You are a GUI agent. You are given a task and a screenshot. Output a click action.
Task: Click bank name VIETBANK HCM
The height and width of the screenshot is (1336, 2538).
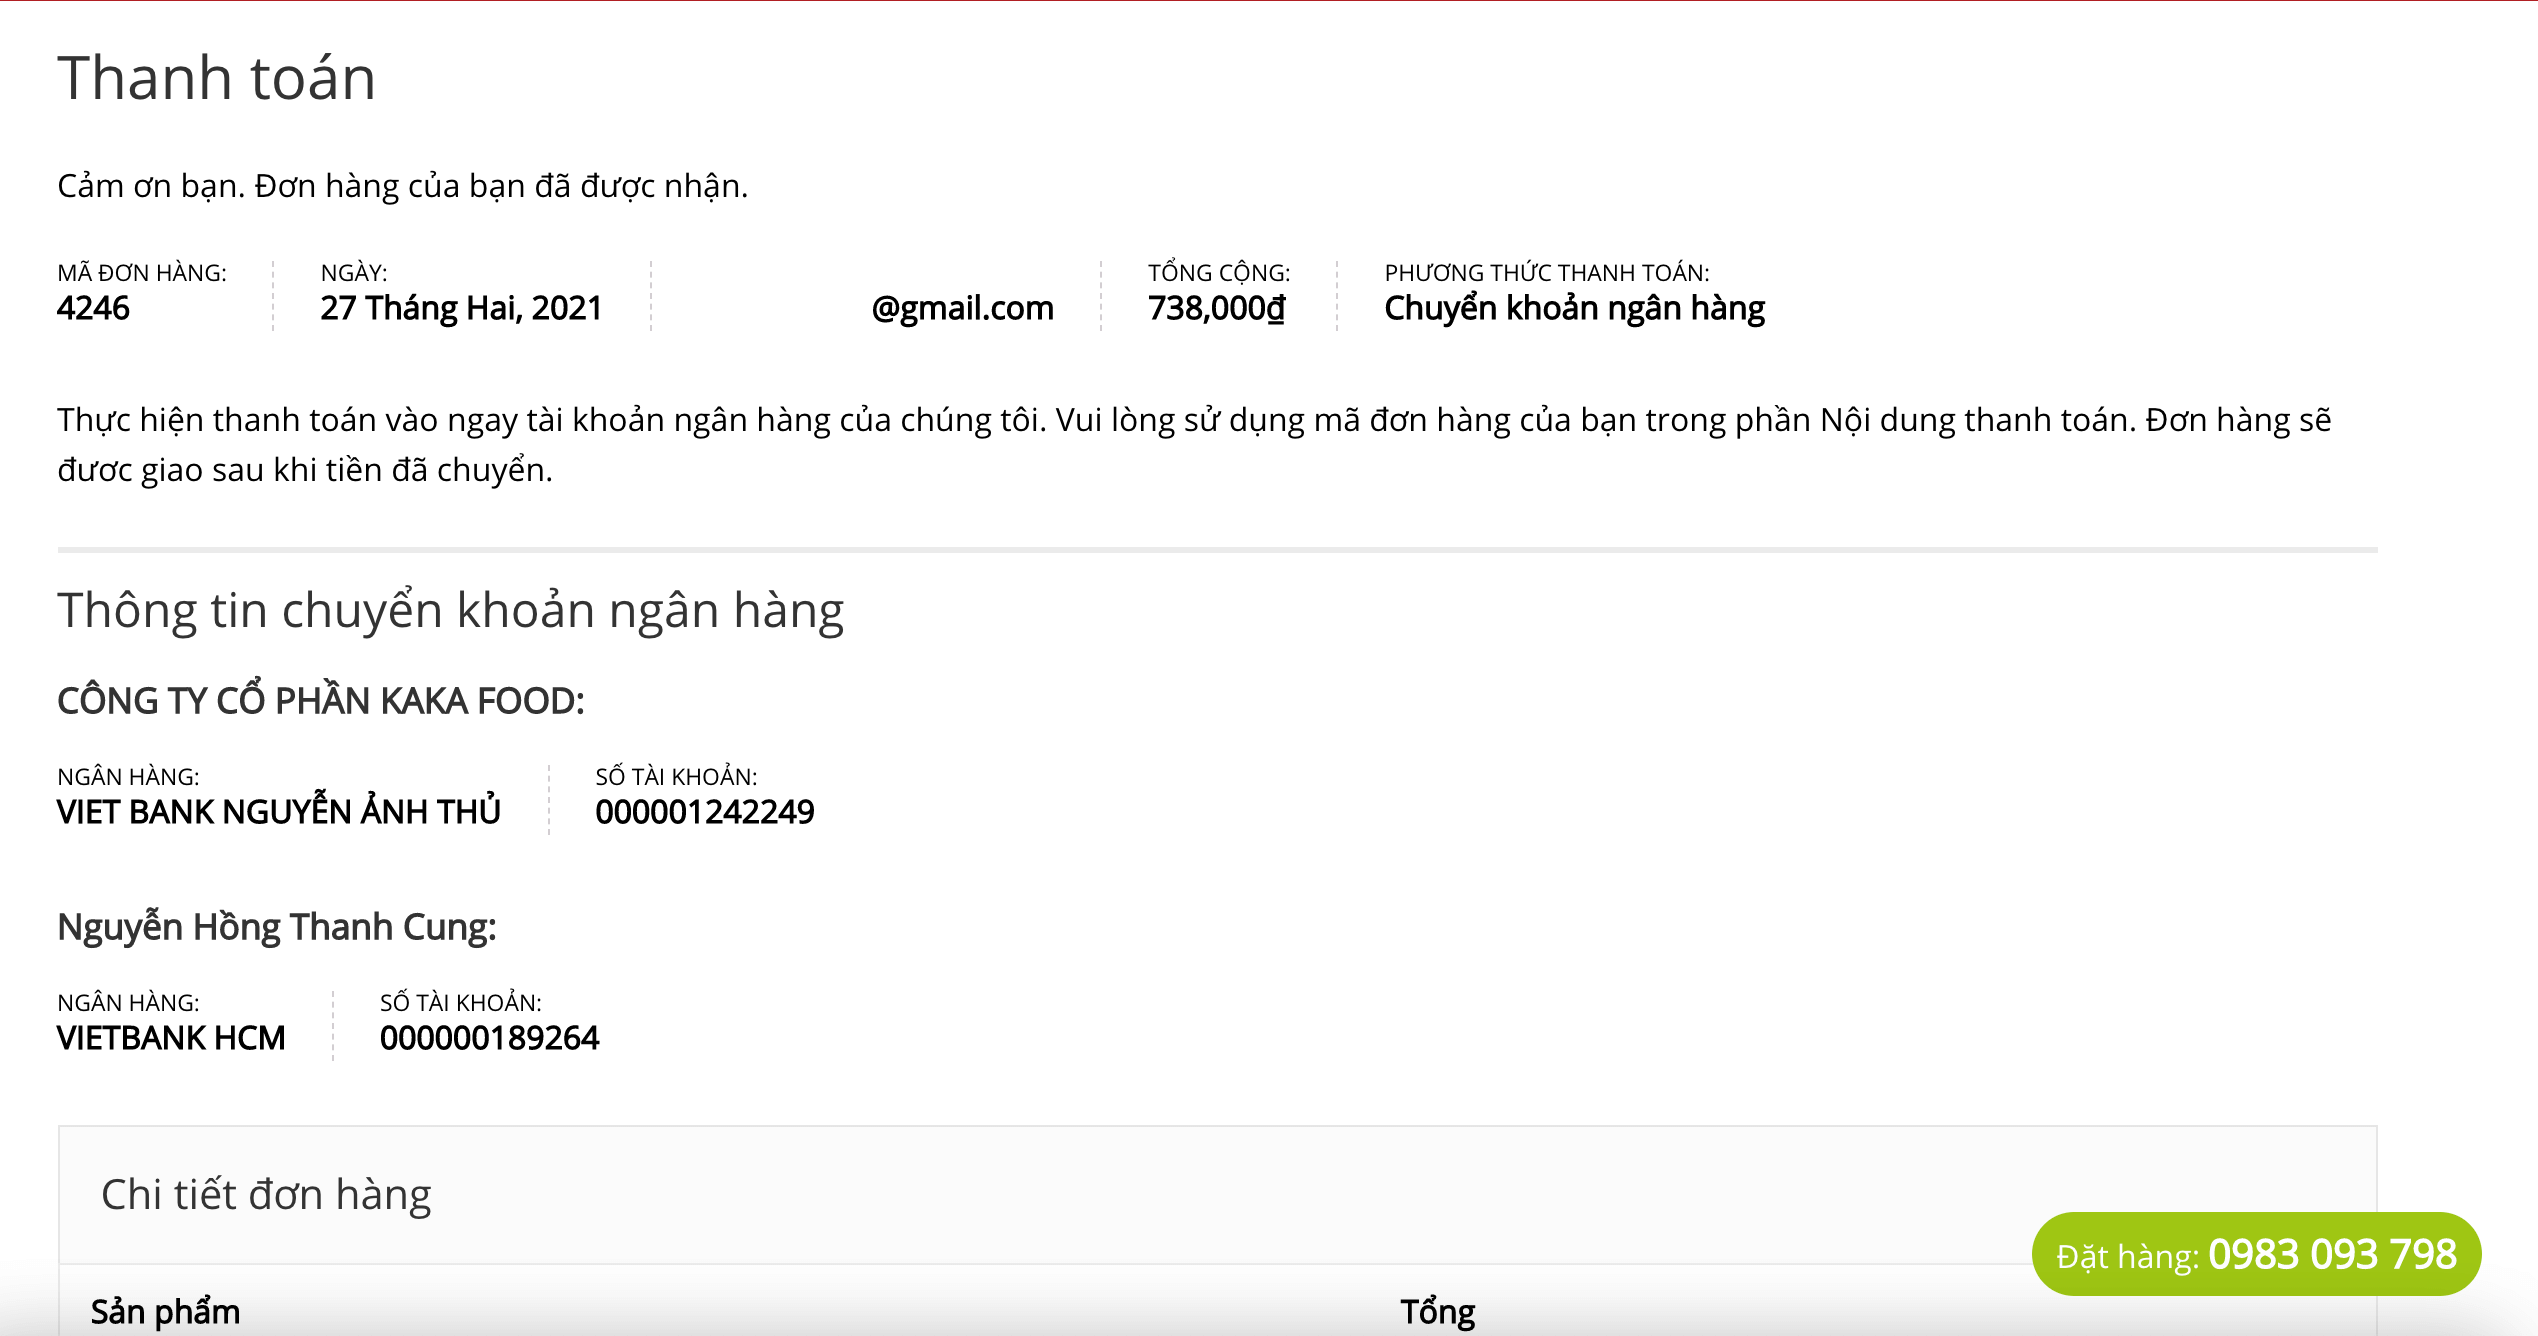171,1038
